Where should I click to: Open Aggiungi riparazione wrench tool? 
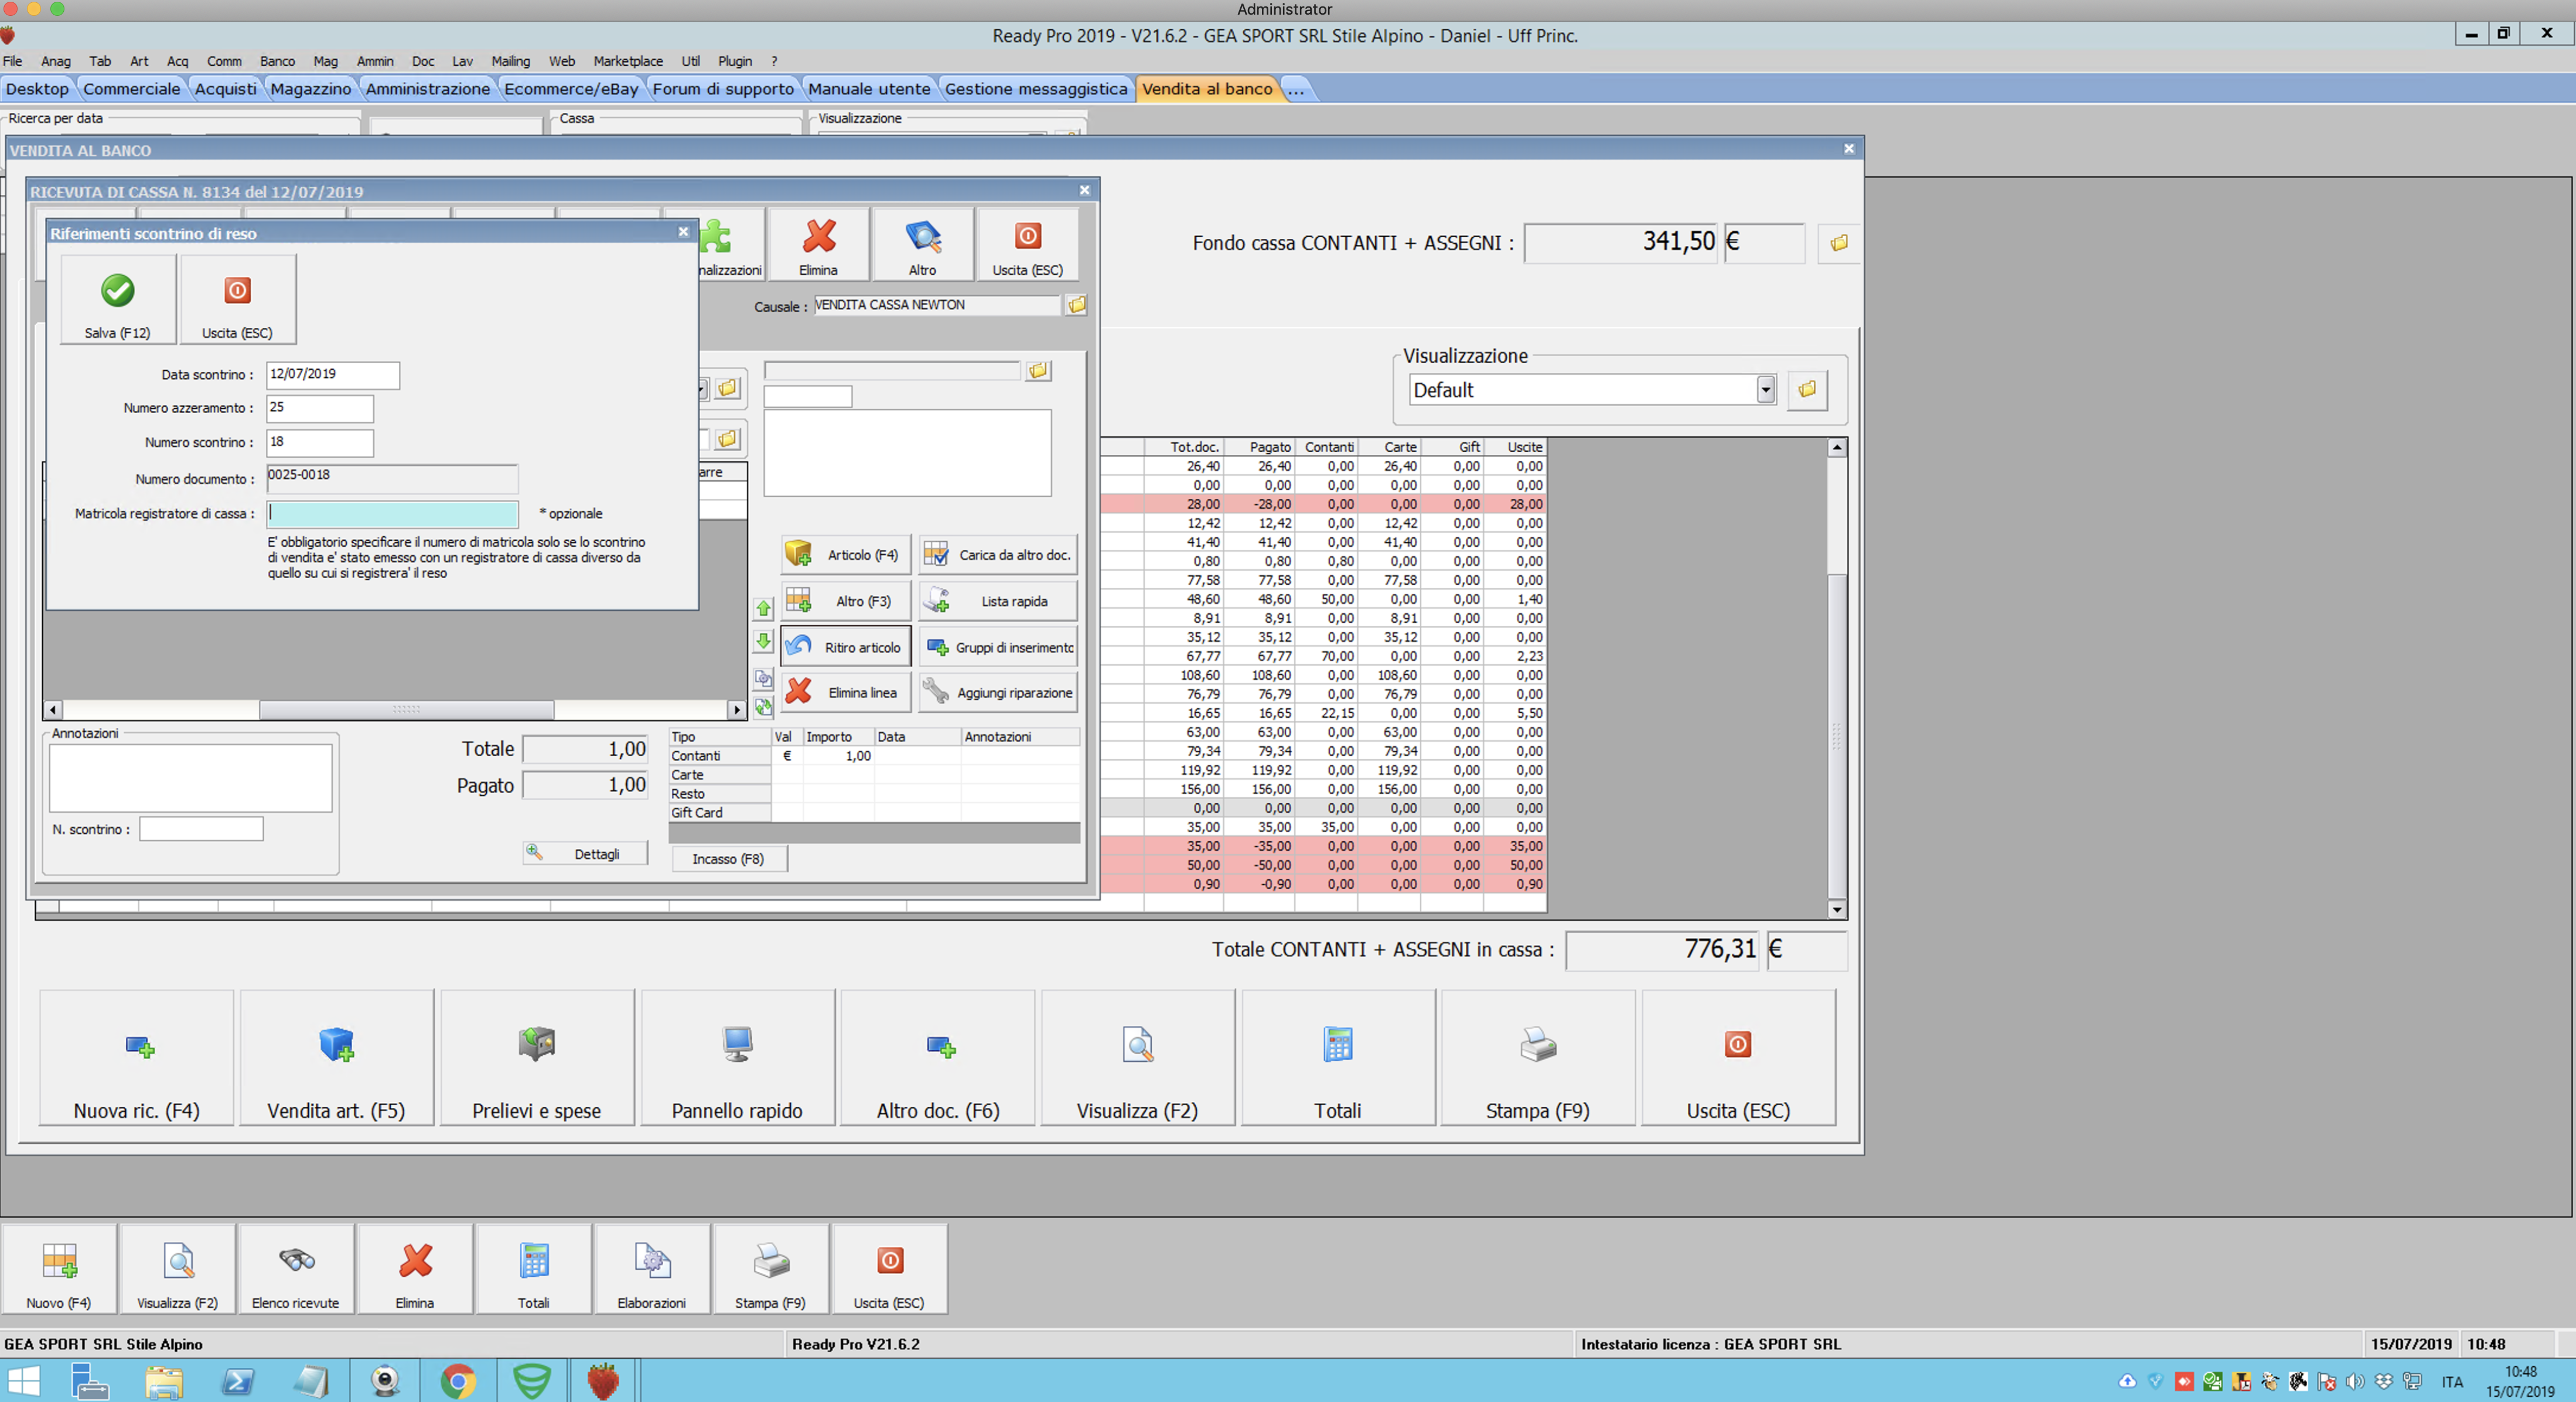pos(997,692)
